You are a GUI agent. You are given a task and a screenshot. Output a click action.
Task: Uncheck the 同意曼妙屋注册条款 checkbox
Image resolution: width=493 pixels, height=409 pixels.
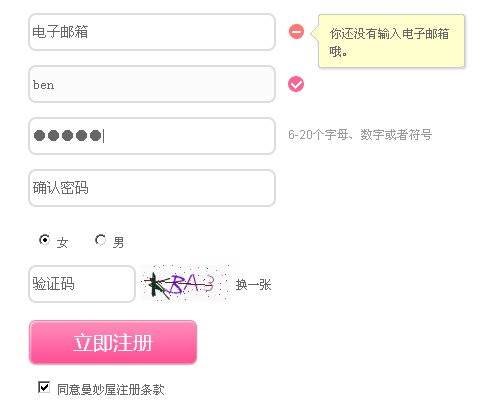click(44, 387)
